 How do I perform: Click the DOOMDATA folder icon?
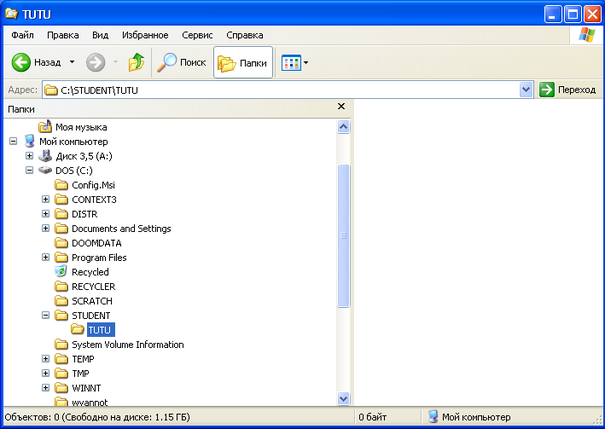click(61, 243)
